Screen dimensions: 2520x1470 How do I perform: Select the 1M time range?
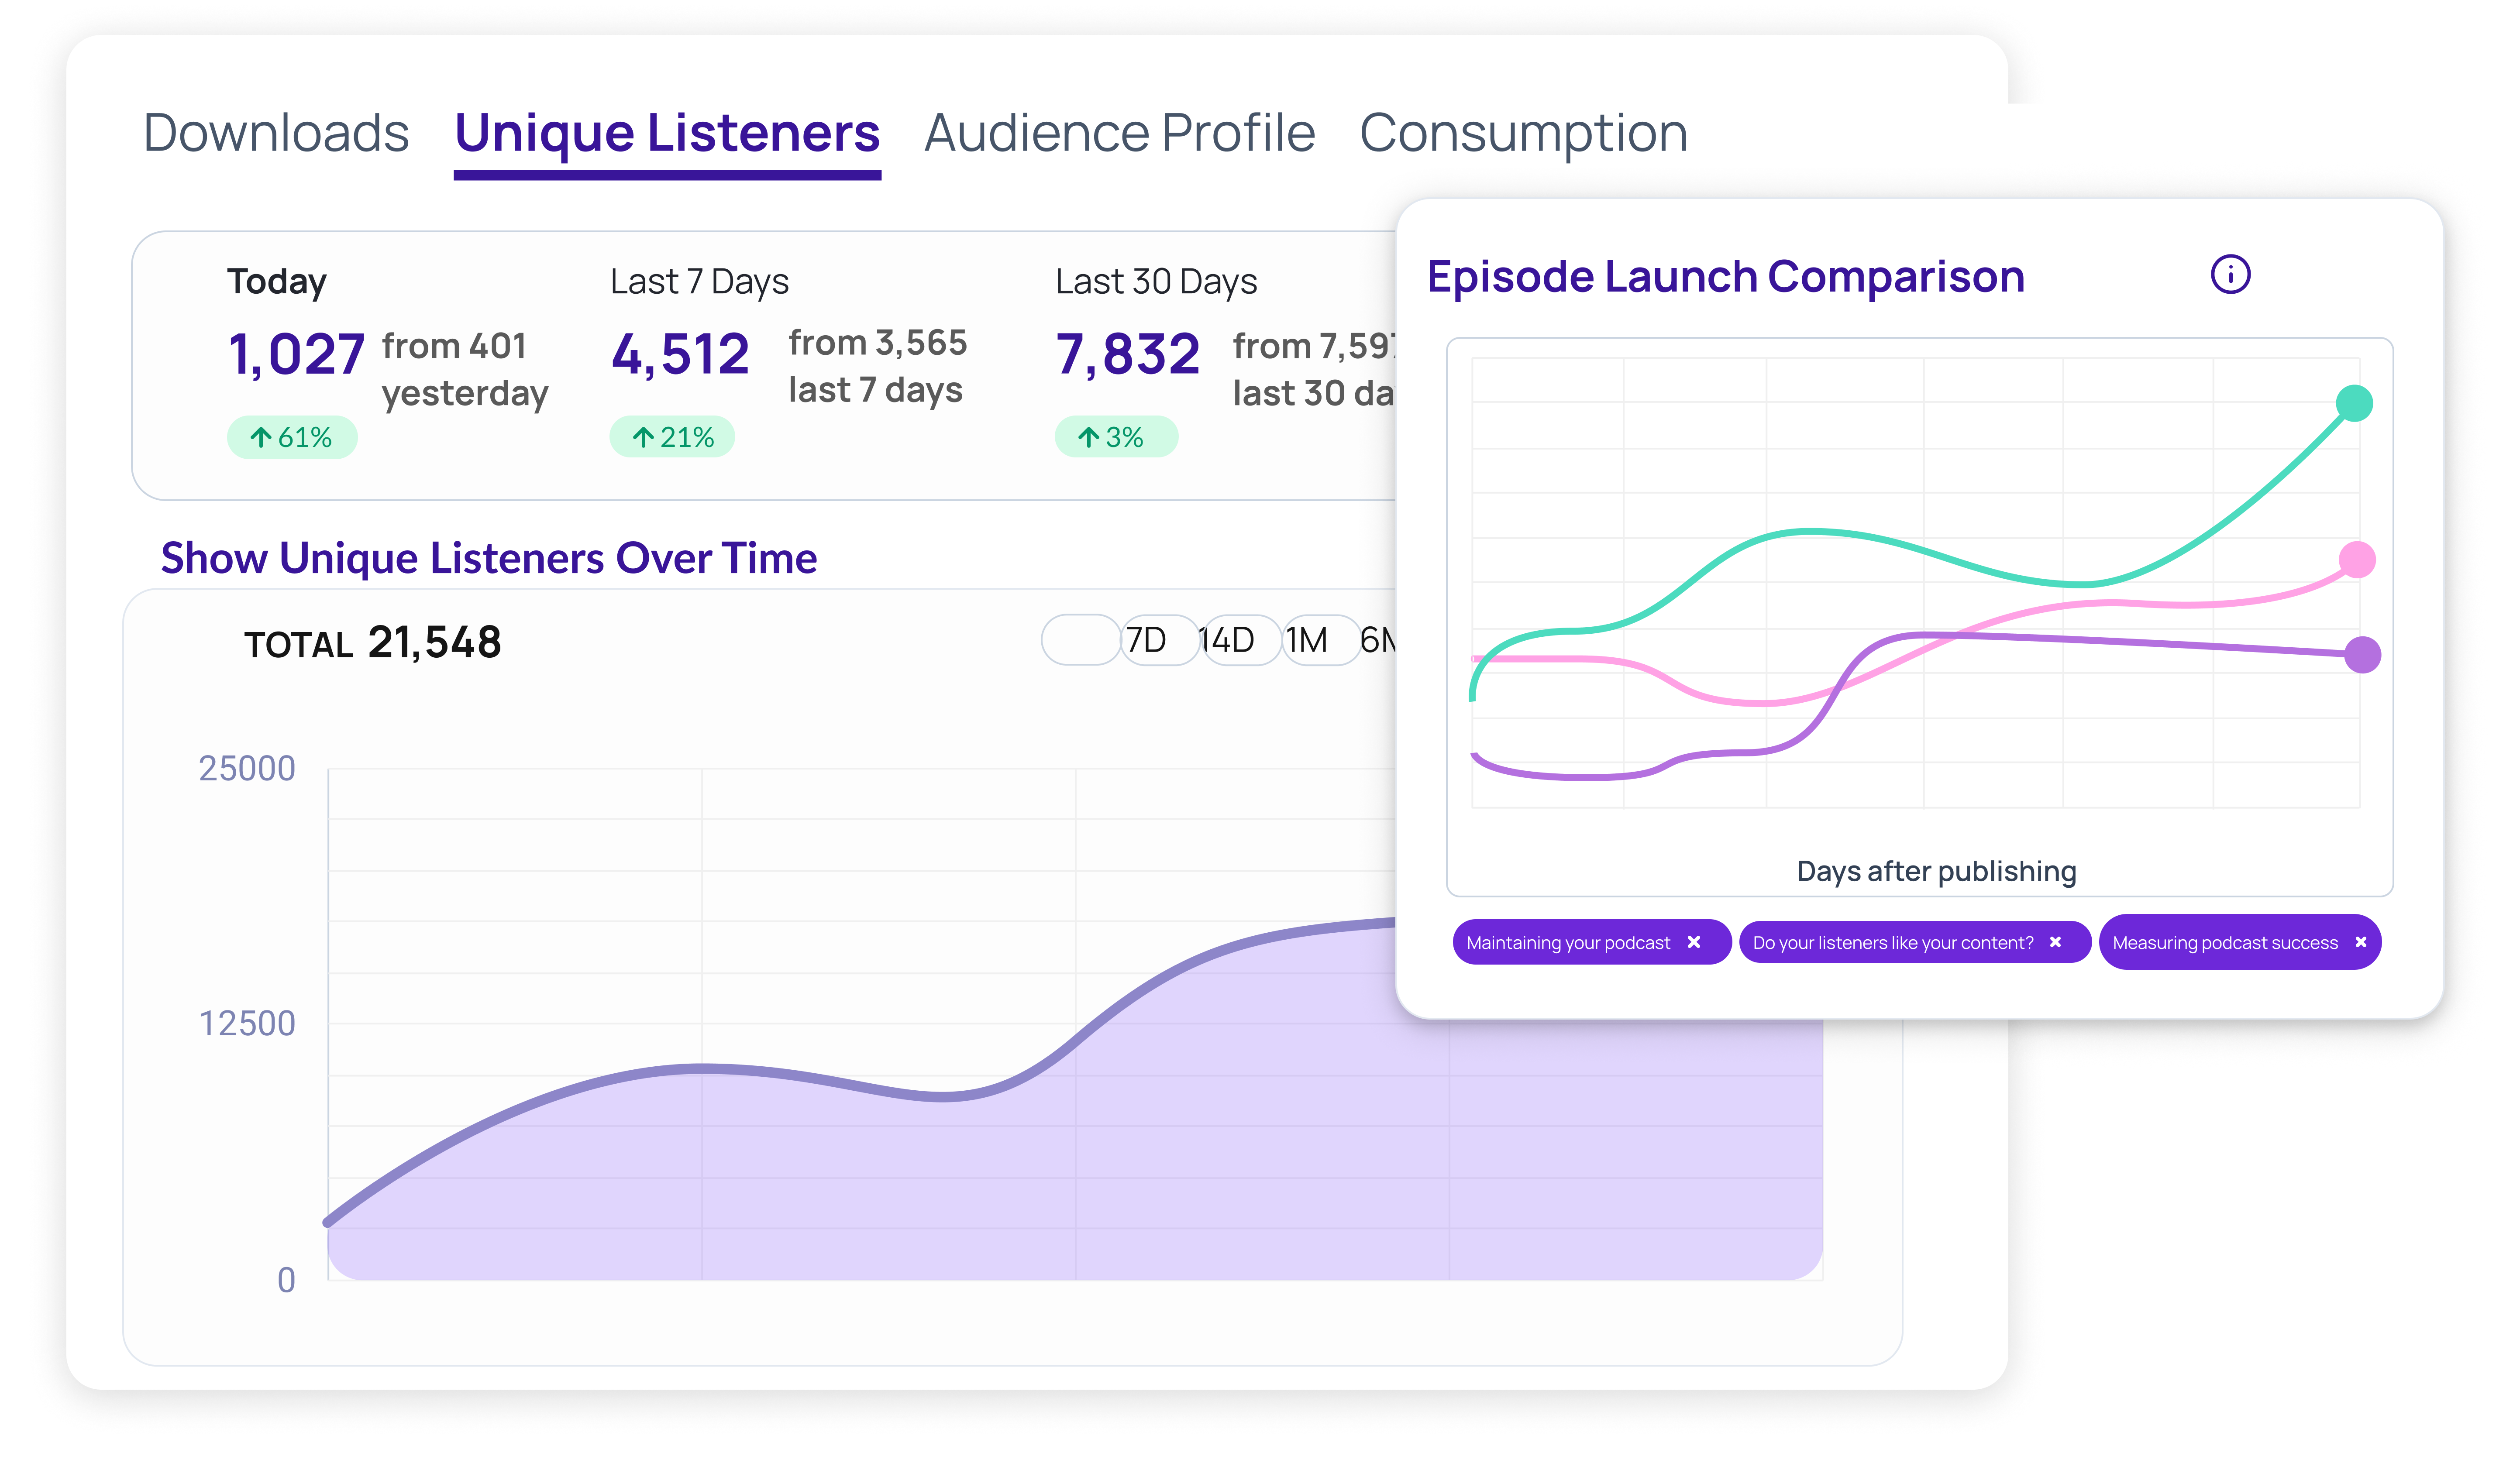click(x=1312, y=640)
